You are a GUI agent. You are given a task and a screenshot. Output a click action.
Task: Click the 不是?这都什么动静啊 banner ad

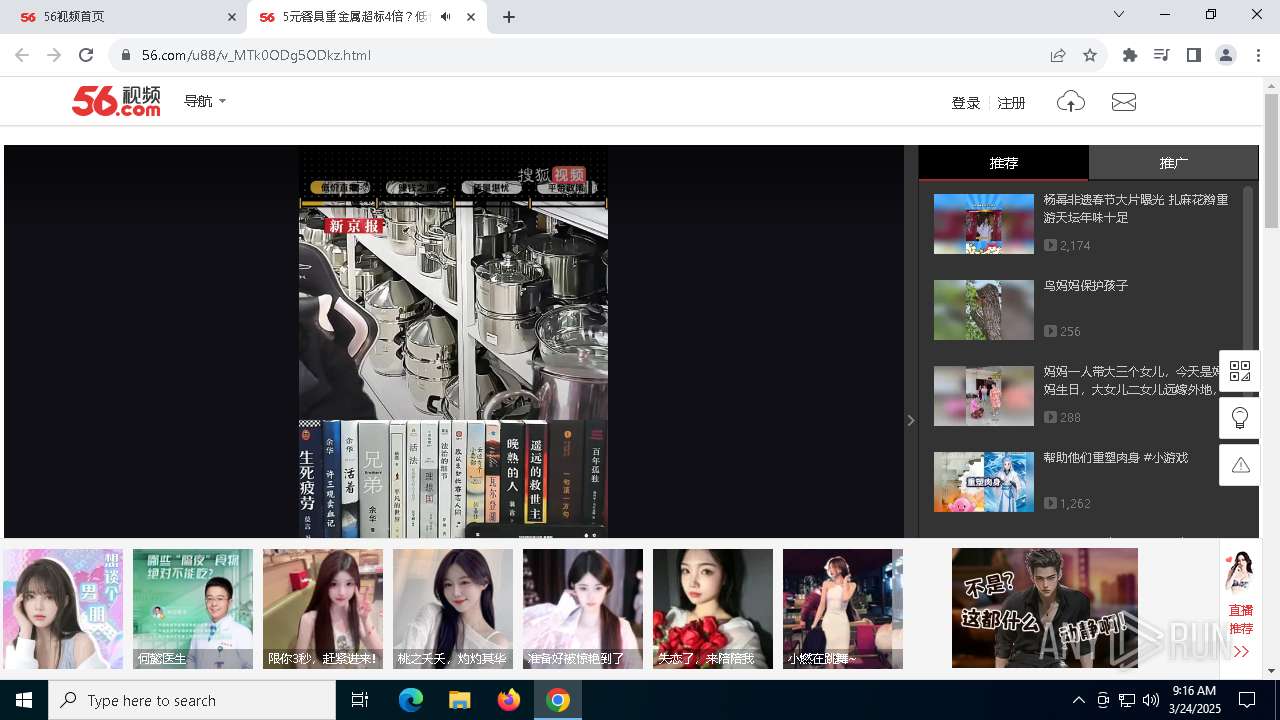[1045, 608]
